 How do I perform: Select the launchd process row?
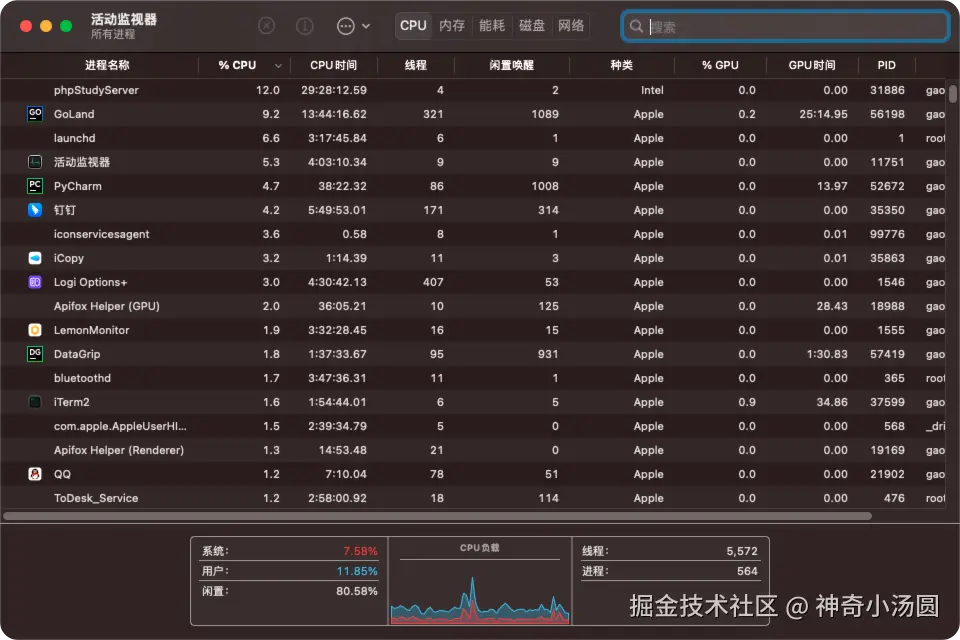pos(473,138)
